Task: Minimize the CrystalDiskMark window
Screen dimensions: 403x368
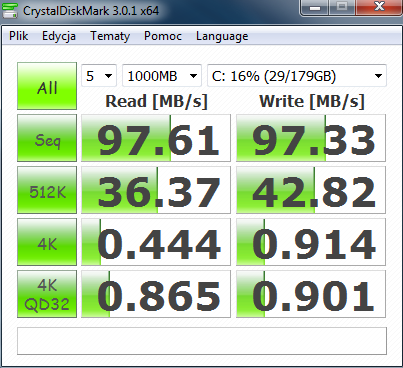Action: point(315,7)
